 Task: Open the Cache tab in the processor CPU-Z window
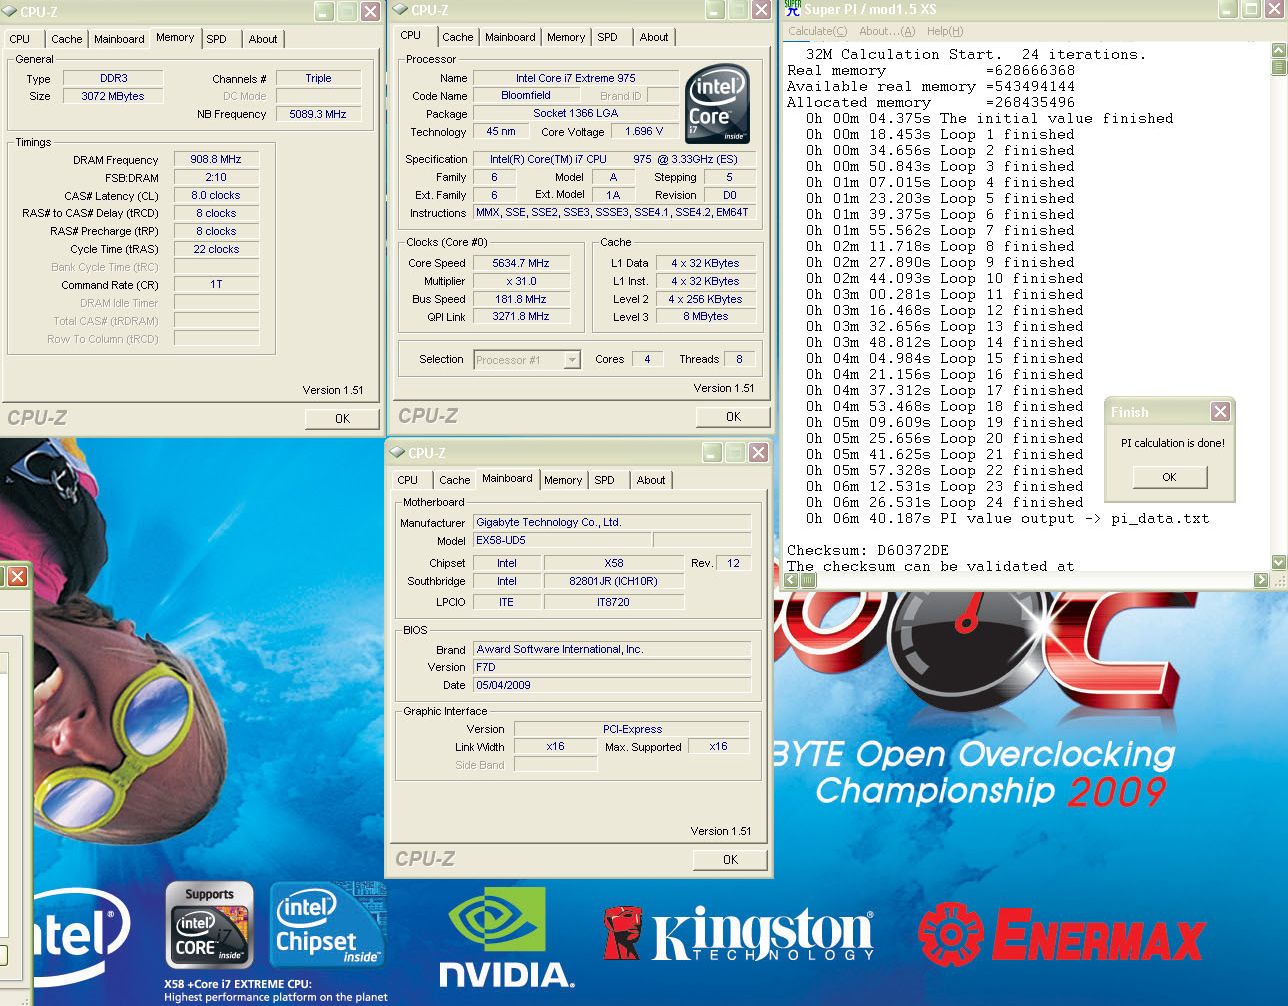point(458,37)
